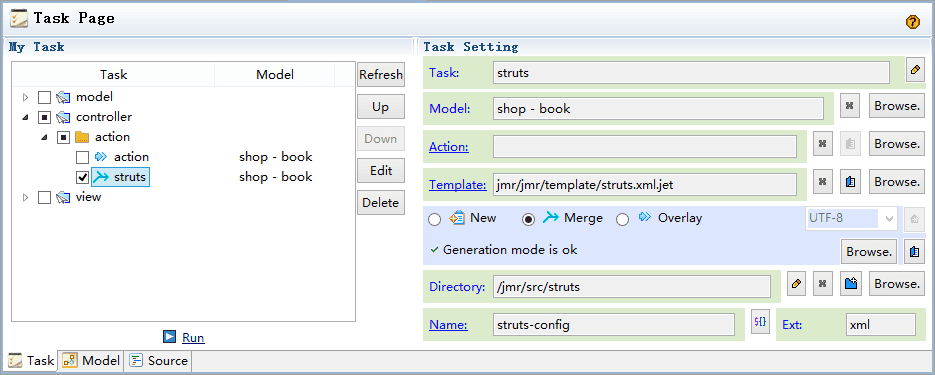Click the pencil icon beside the Directory field

795,284
